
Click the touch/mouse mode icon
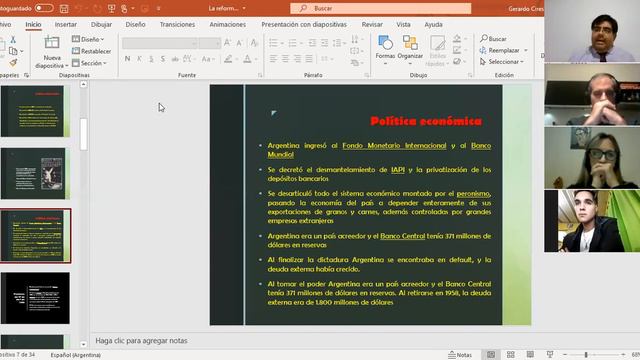coord(124,8)
